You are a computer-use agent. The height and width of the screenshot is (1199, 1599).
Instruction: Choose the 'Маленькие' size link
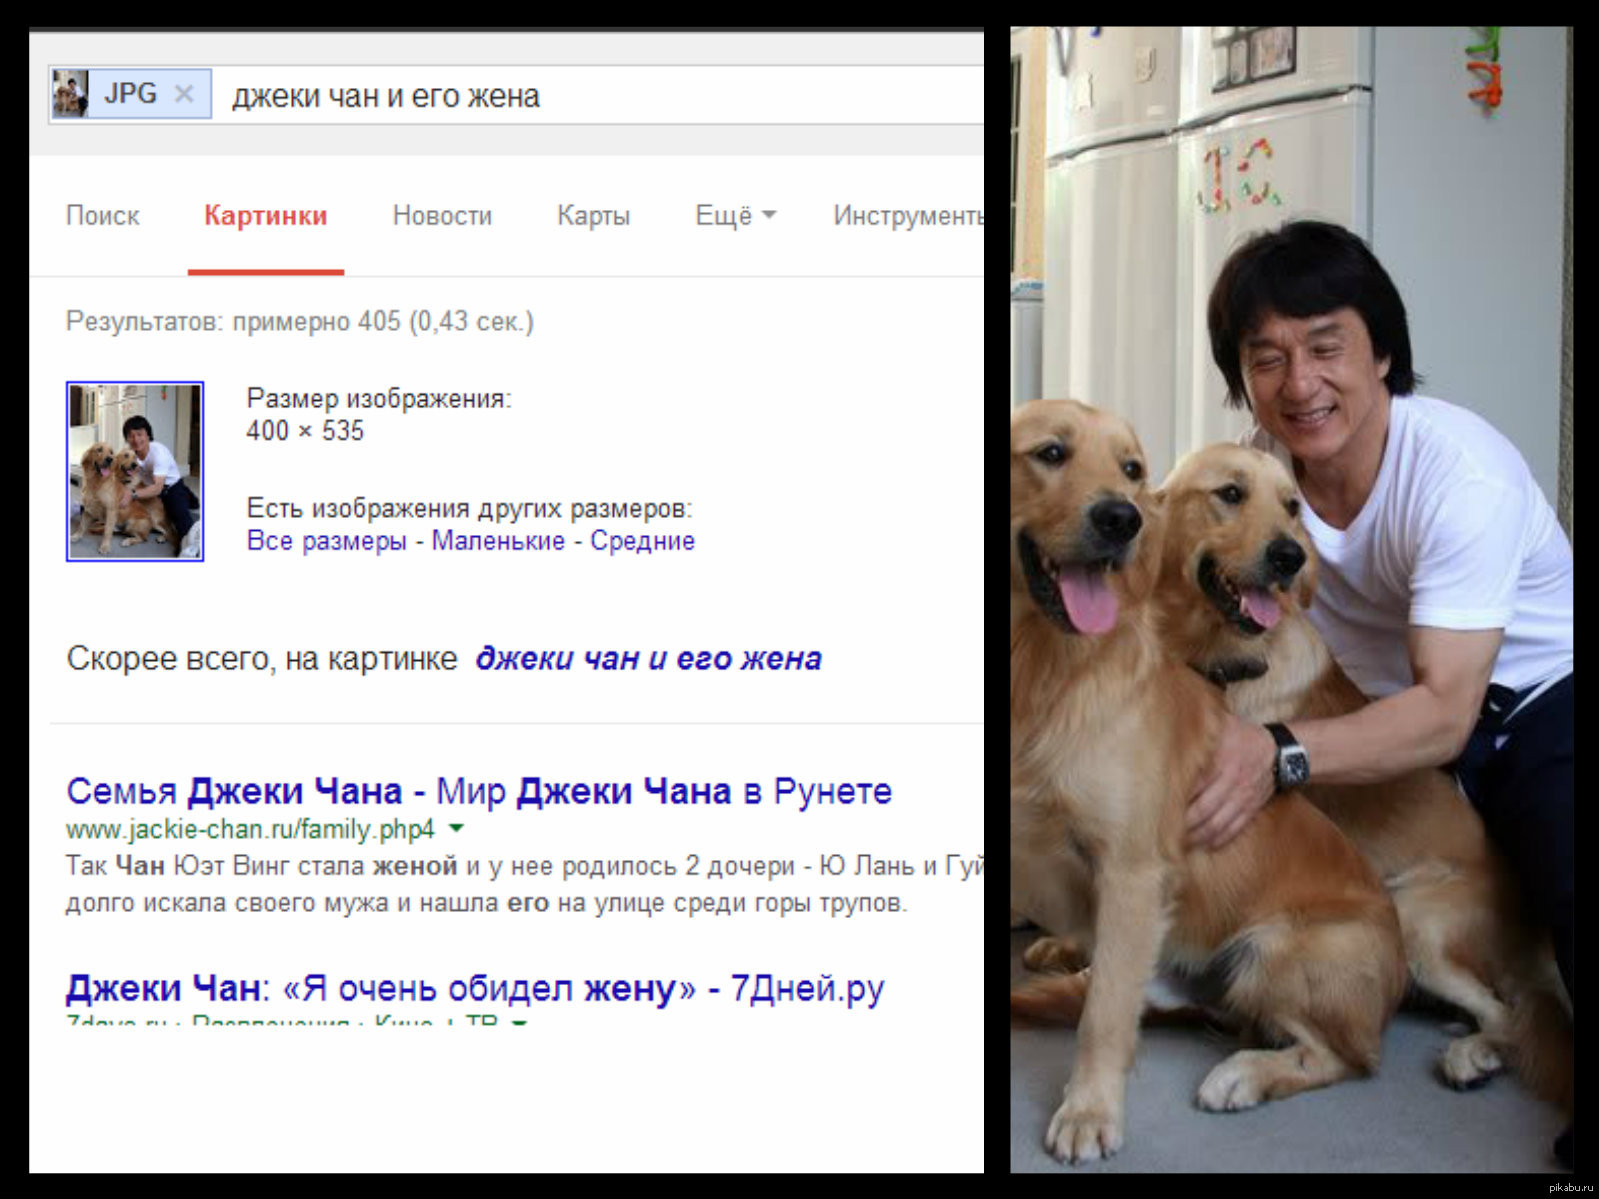[x=498, y=541]
